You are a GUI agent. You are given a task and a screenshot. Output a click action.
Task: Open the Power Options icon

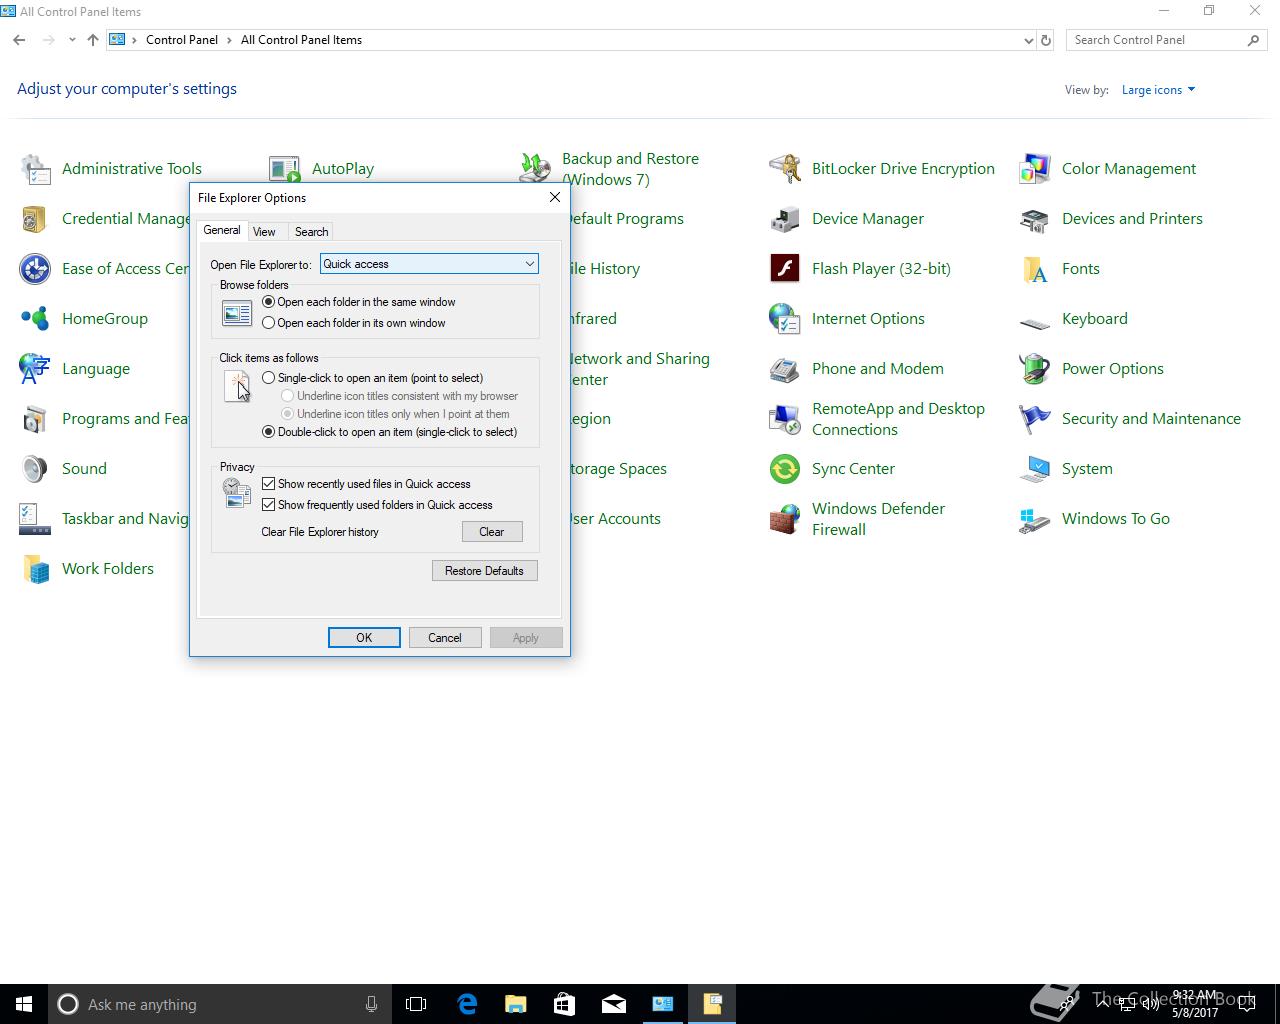pos(1035,369)
